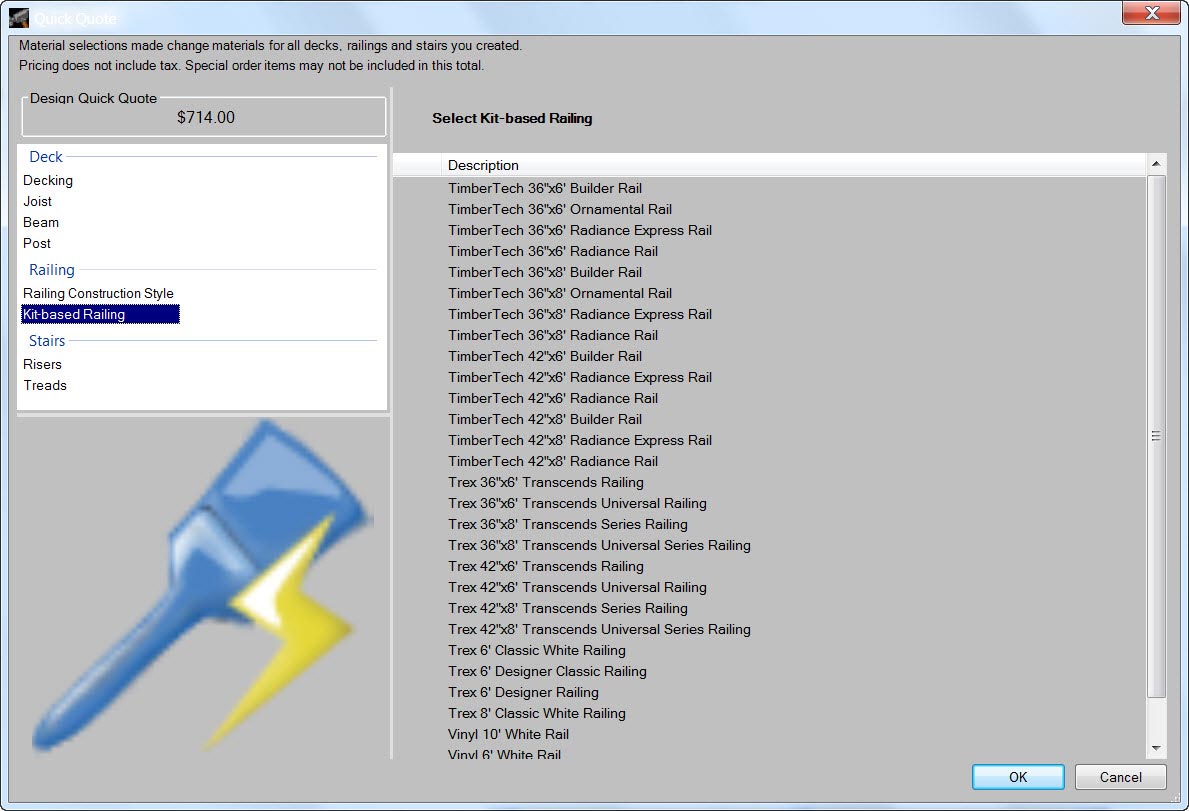The height and width of the screenshot is (811, 1189).
Task: Choose TimberTech 36"x8' Radiance Rail
Action: point(553,336)
